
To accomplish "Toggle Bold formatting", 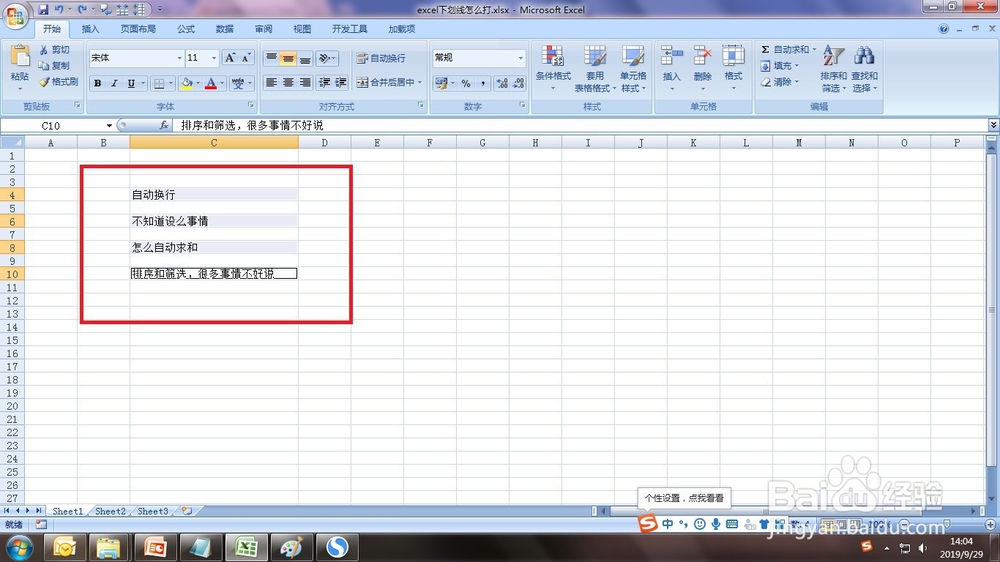I will point(98,83).
